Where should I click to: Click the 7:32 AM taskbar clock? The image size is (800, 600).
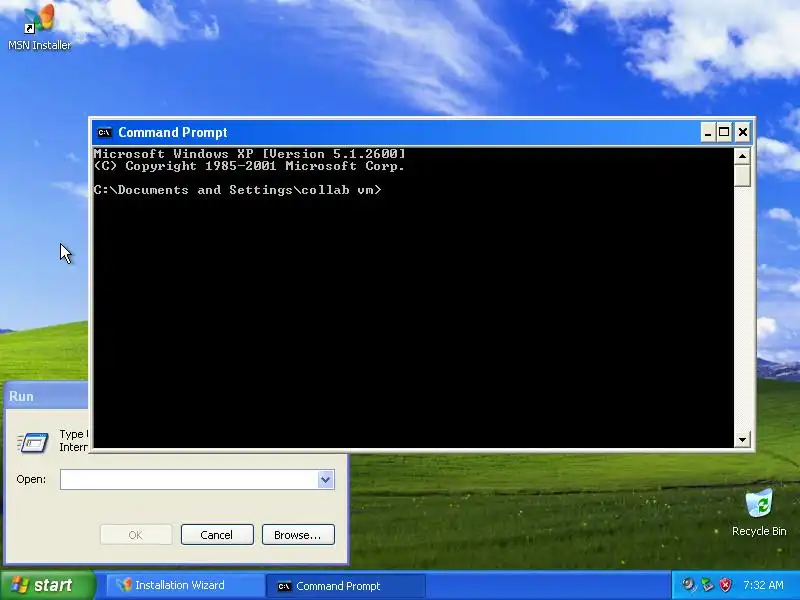(763, 585)
